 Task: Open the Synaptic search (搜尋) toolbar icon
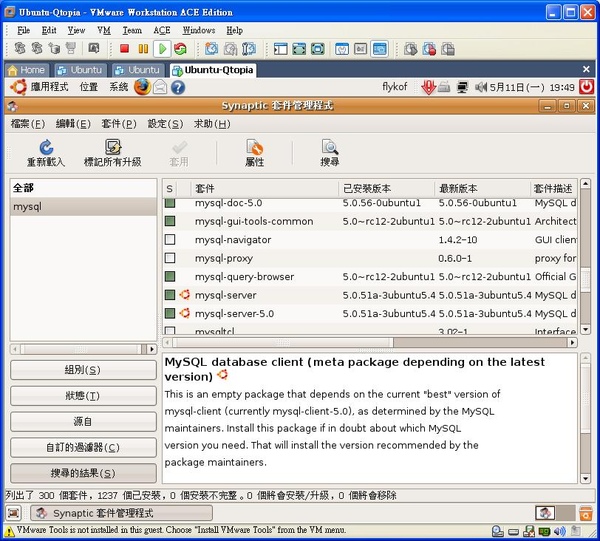pos(330,147)
